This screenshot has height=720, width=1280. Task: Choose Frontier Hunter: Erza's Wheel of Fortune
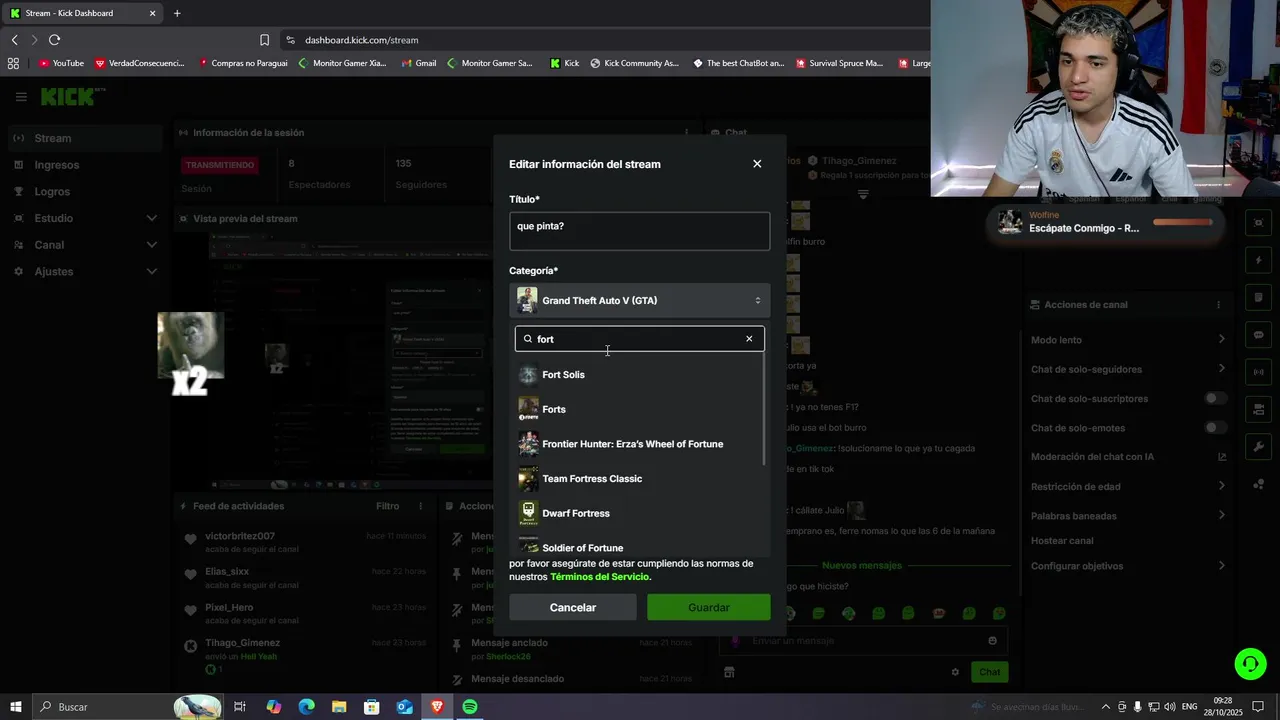tap(639, 444)
